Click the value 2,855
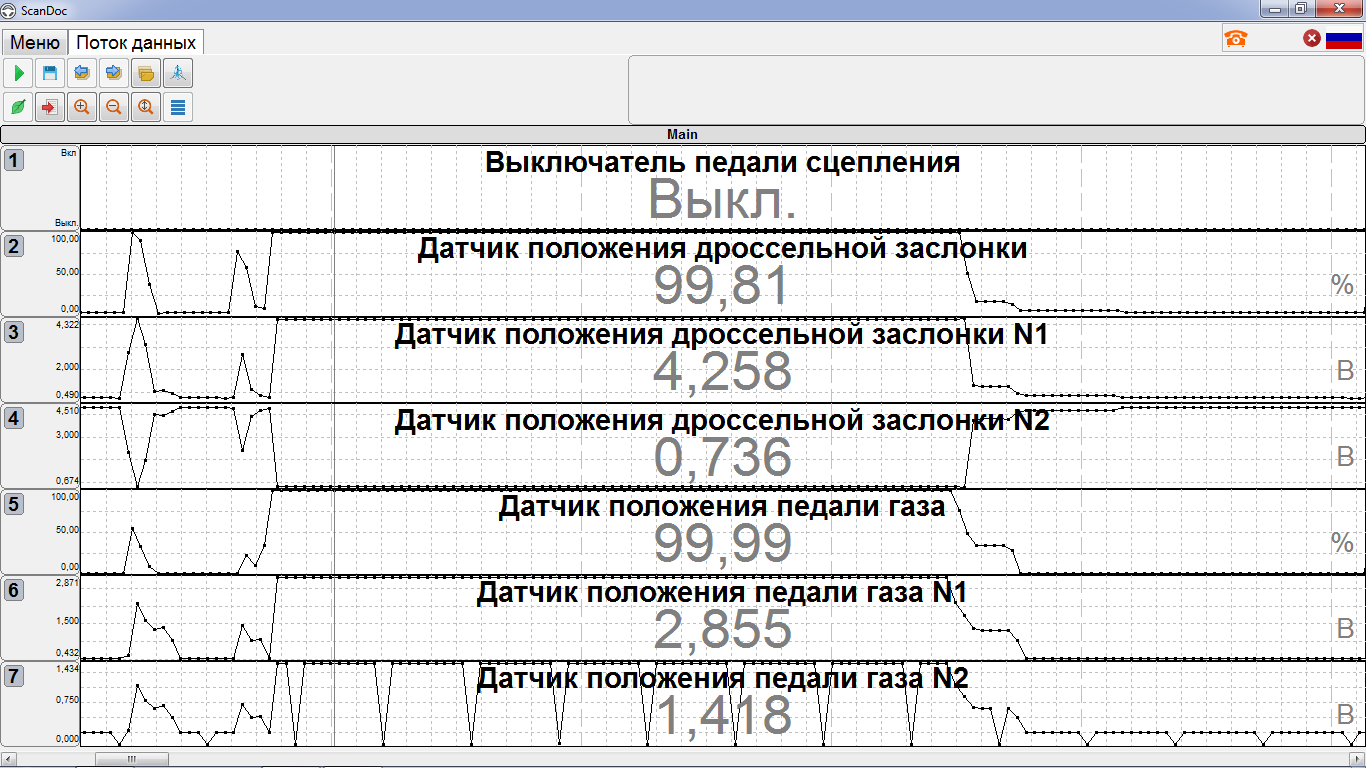 click(723, 631)
